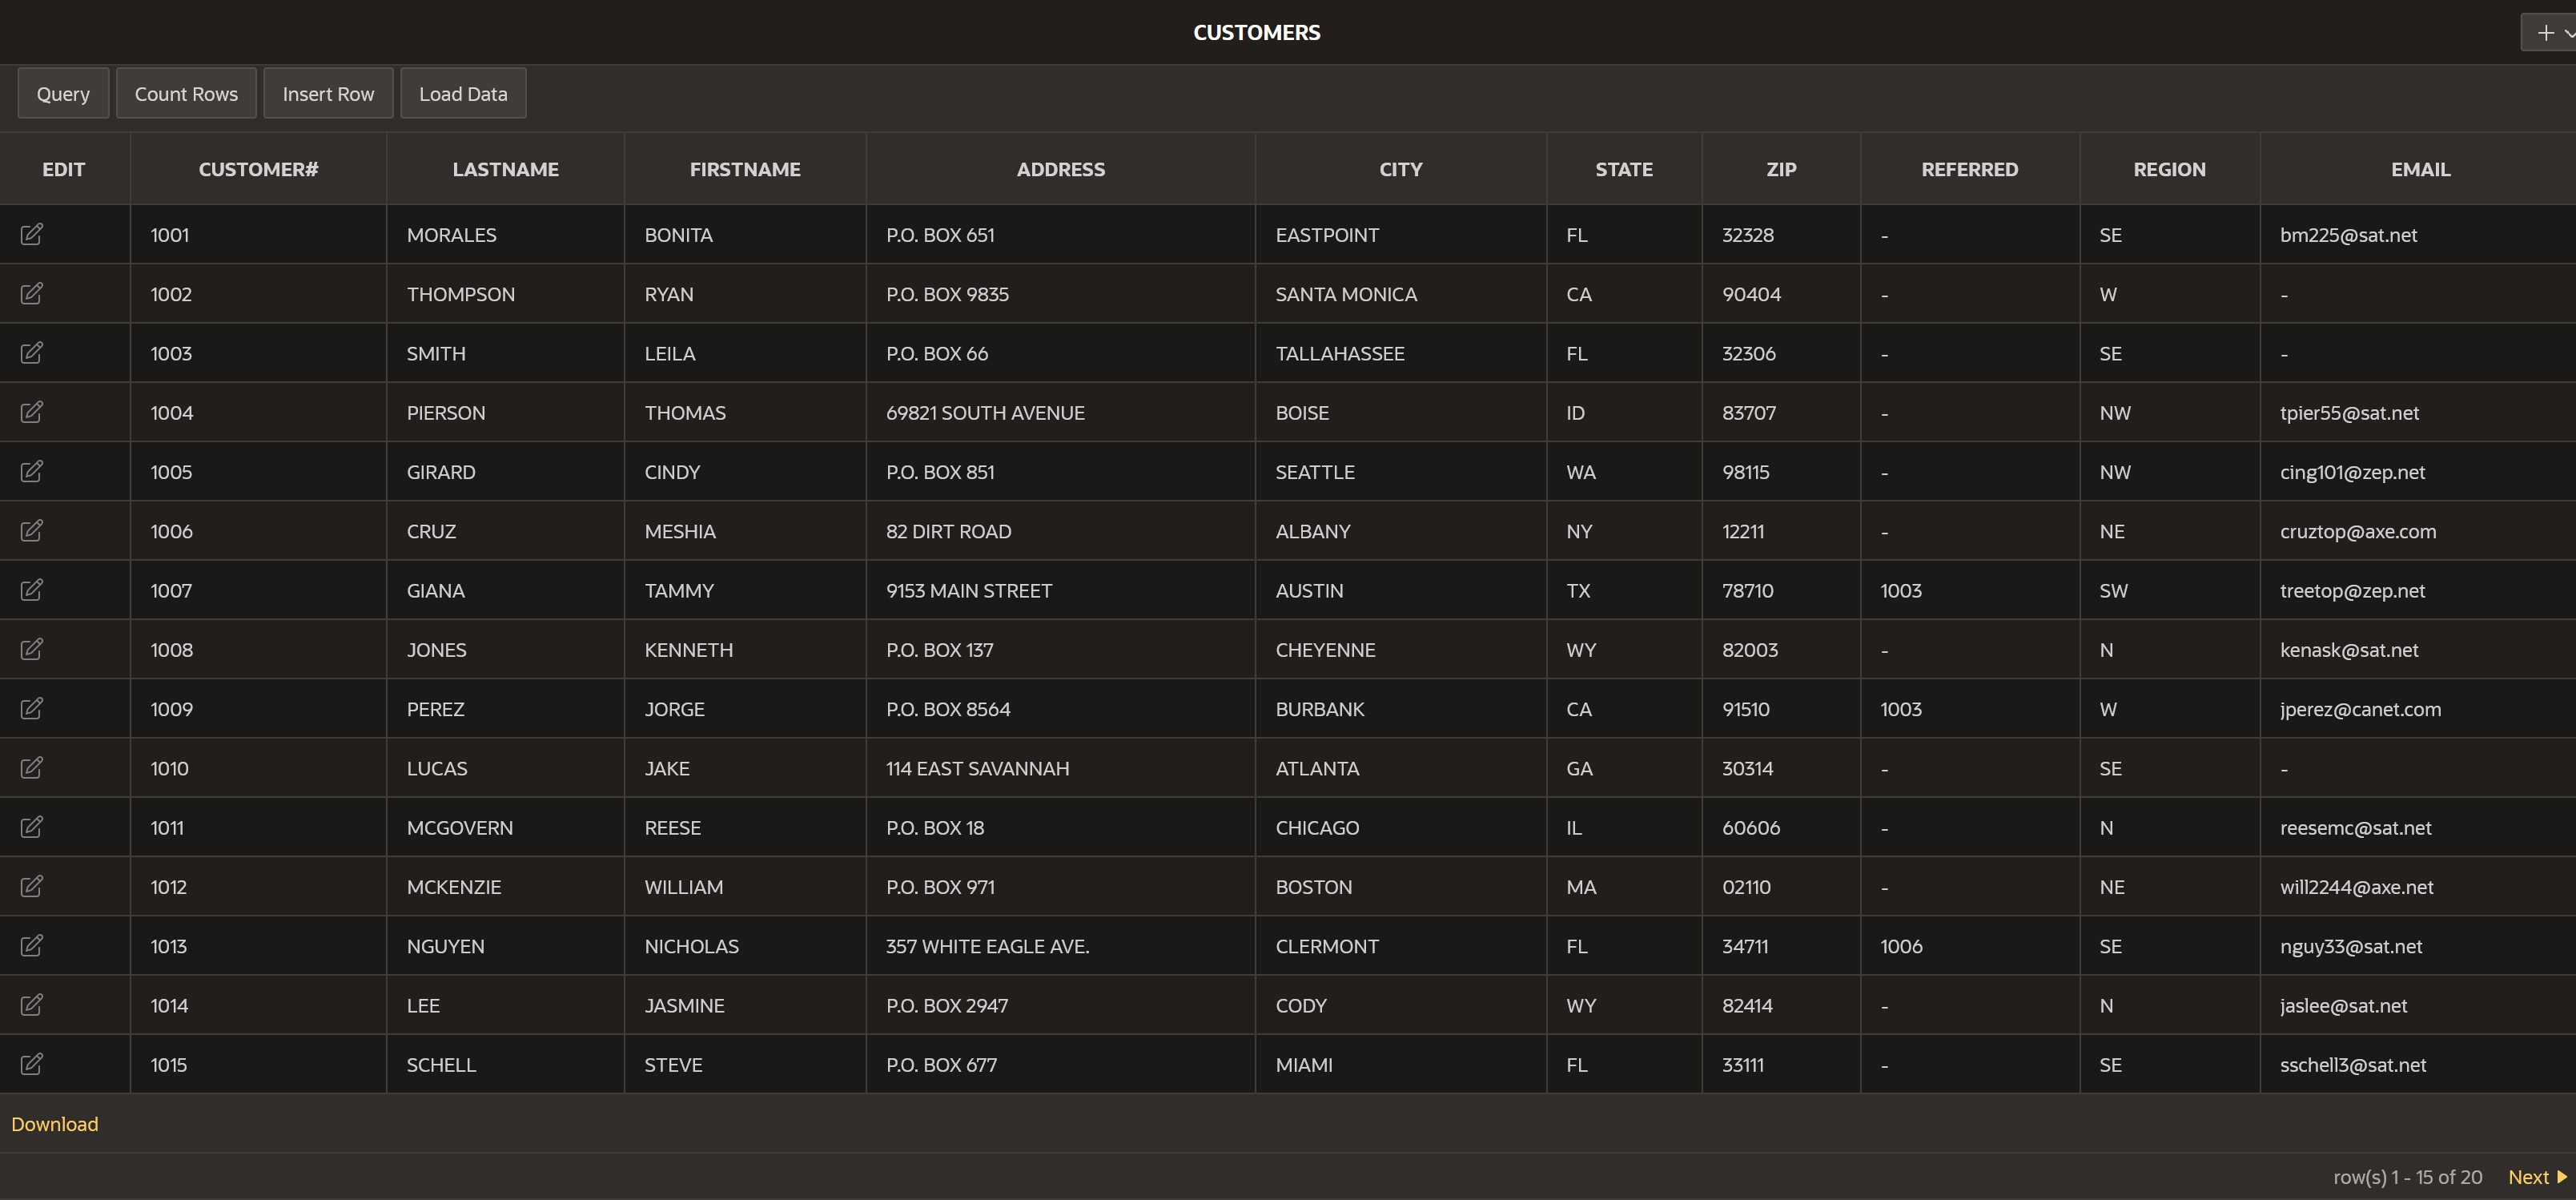Click edit pencil for 1013 NGUYEN

coord(32,945)
